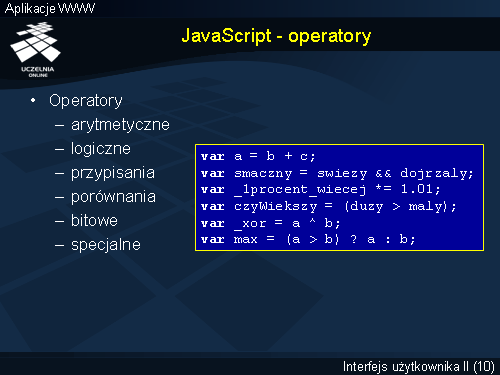Click the footer 'Interfejs użytkownika II (10)'
The image size is (500, 375).
[x=419, y=366]
